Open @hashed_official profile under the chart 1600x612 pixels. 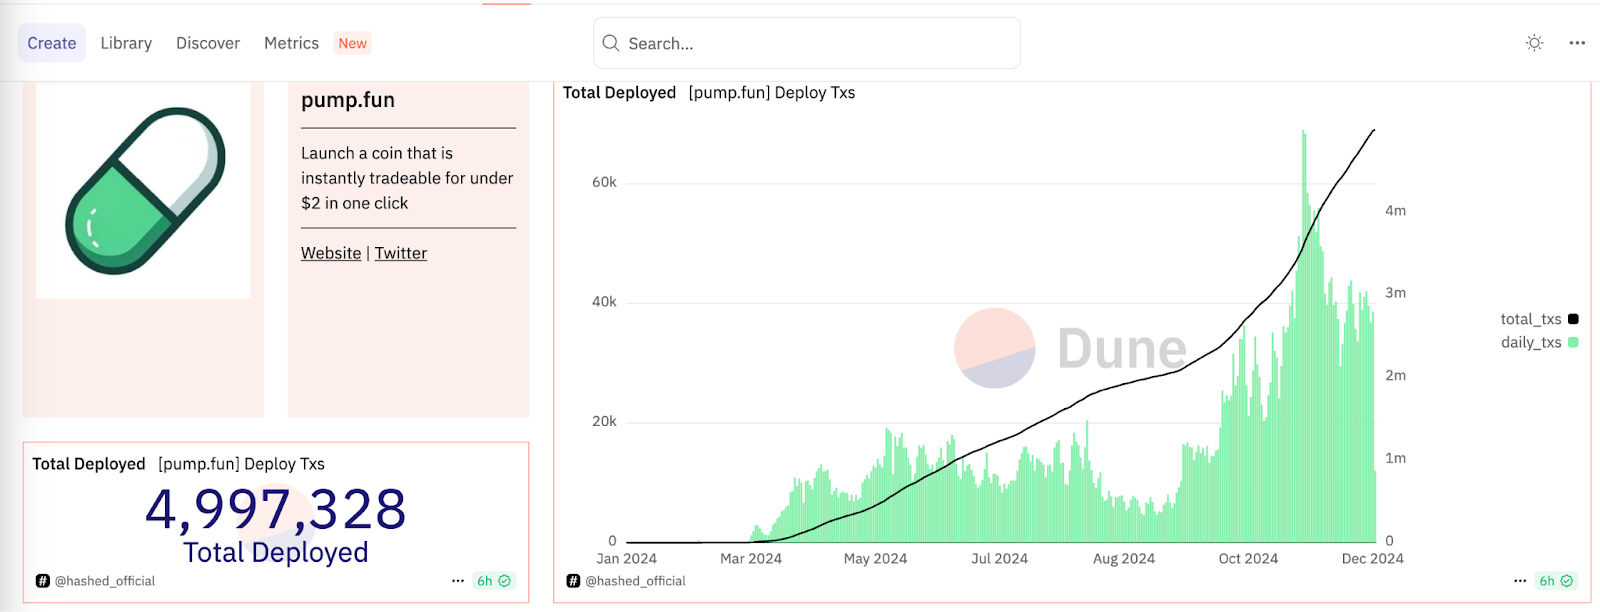[636, 581]
